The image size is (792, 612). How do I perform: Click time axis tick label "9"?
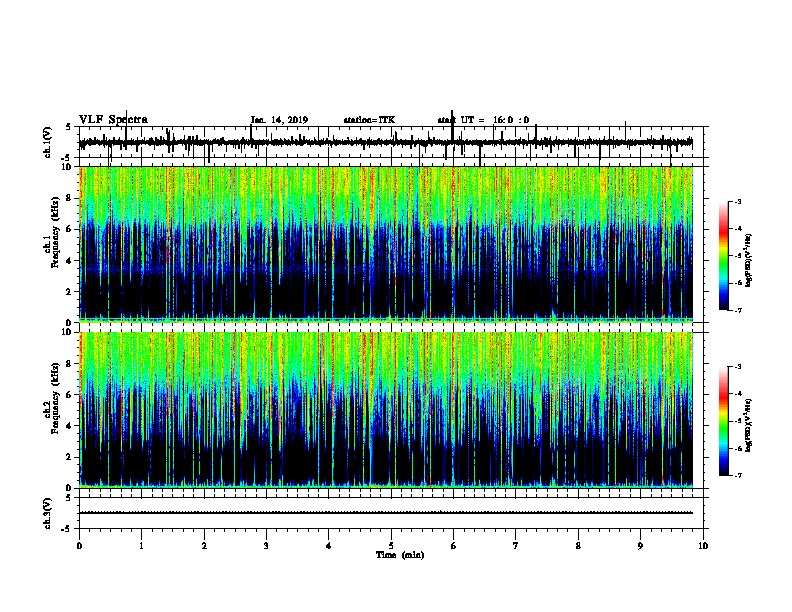[x=640, y=546]
